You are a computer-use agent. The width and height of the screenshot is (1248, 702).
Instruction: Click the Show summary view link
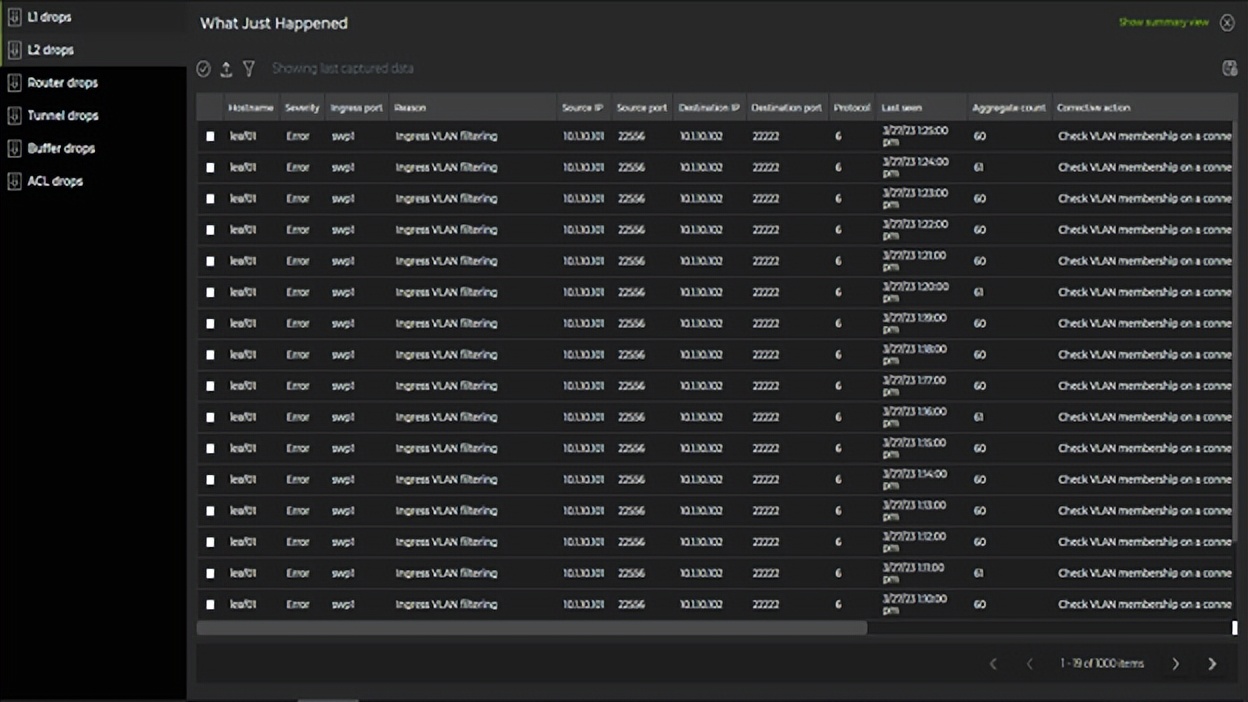tap(1163, 22)
